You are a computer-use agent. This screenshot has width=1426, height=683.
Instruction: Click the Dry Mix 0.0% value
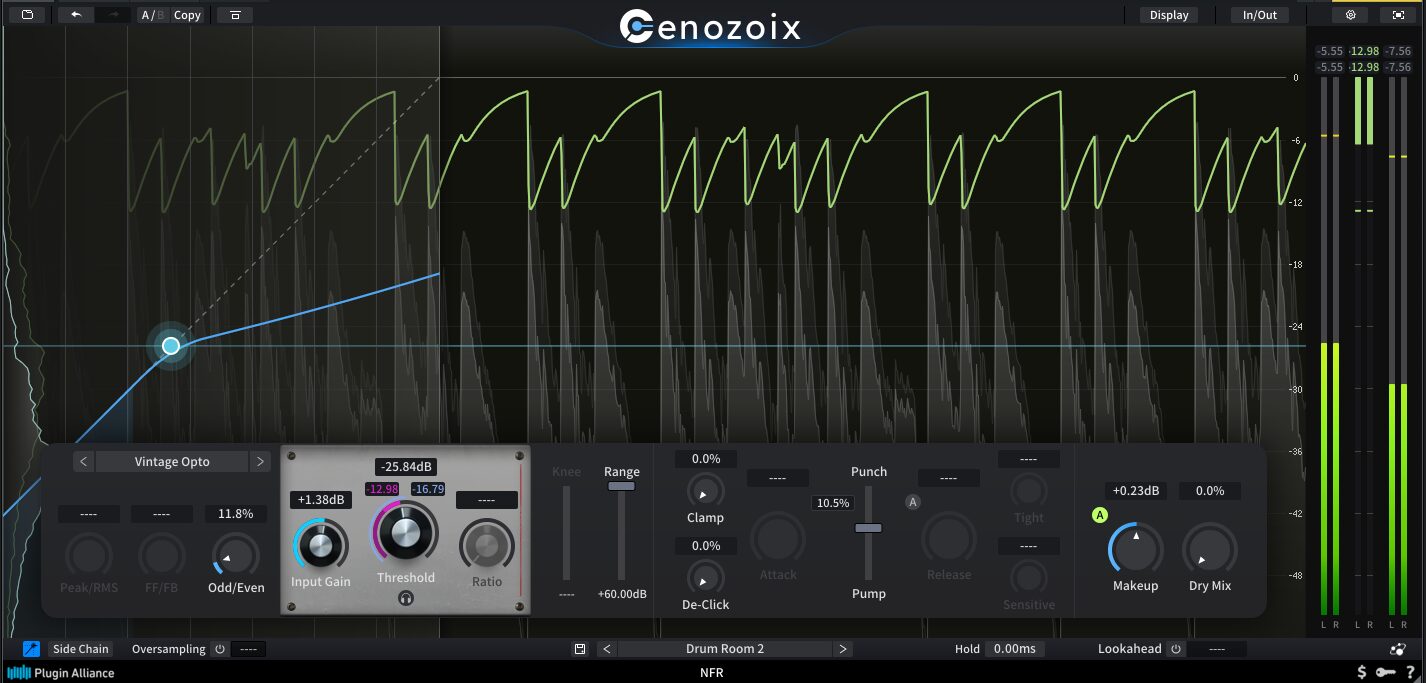[x=1210, y=491]
